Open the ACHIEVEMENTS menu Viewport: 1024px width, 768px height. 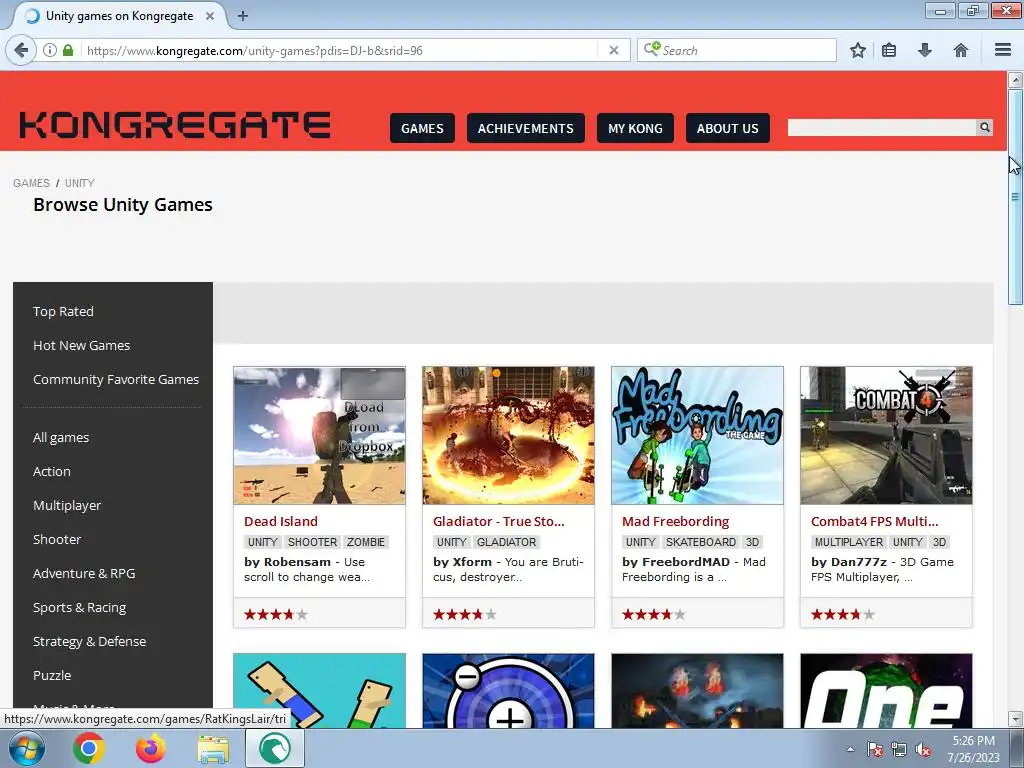point(526,128)
